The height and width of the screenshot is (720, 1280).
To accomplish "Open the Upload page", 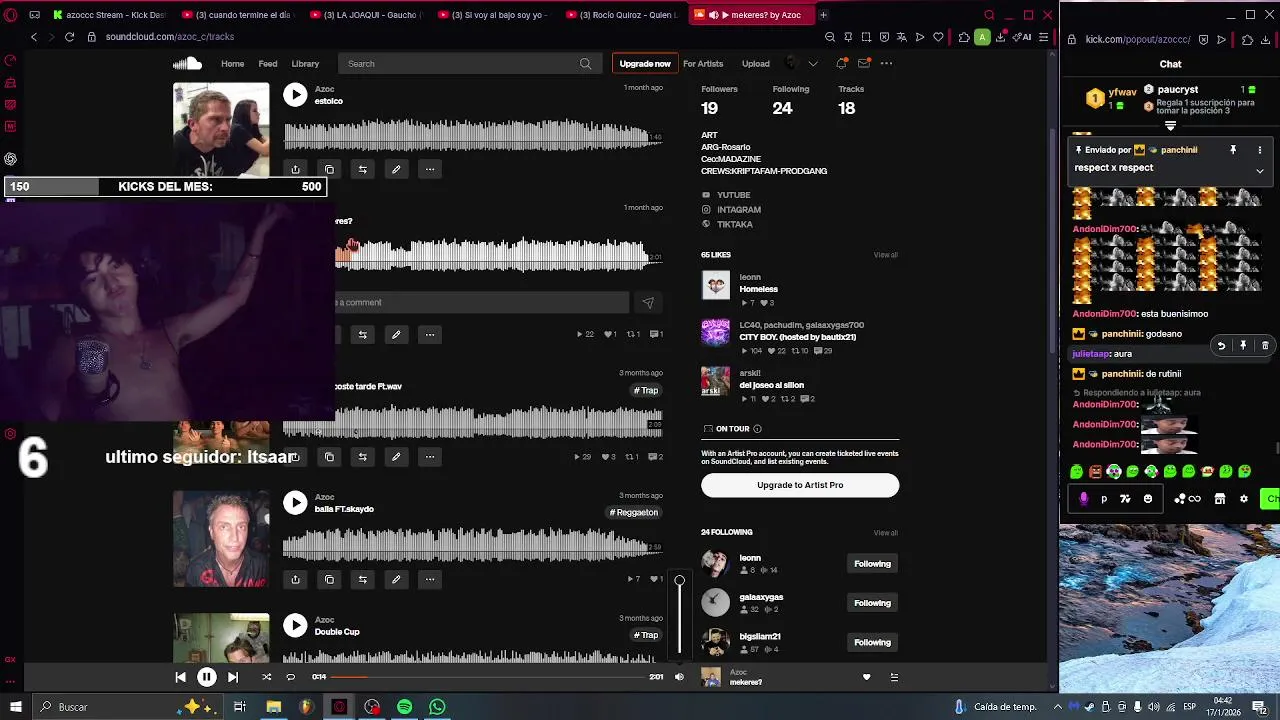I will (x=756, y=64).
